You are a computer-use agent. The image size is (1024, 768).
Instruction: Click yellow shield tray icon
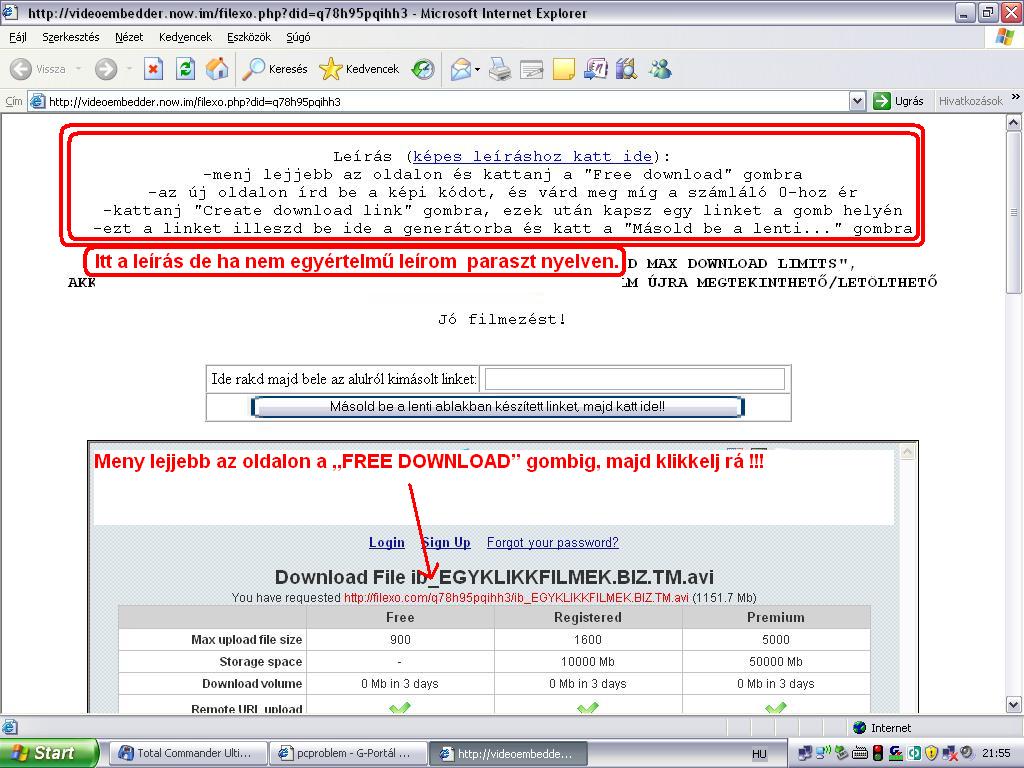coord(931,753)
